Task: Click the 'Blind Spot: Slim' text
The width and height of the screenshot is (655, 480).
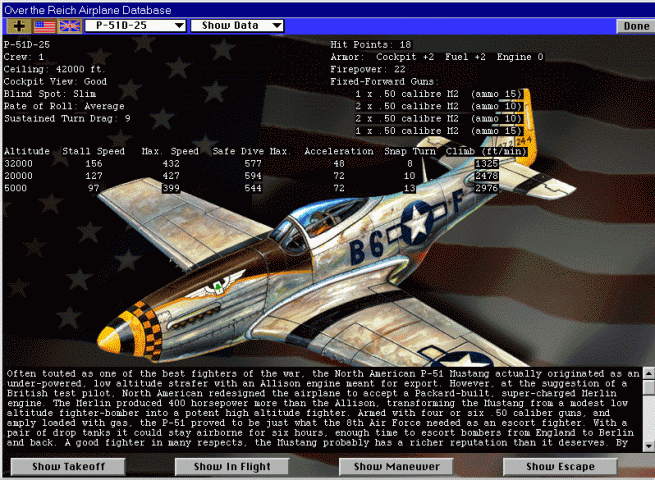Action: [50, 94]
